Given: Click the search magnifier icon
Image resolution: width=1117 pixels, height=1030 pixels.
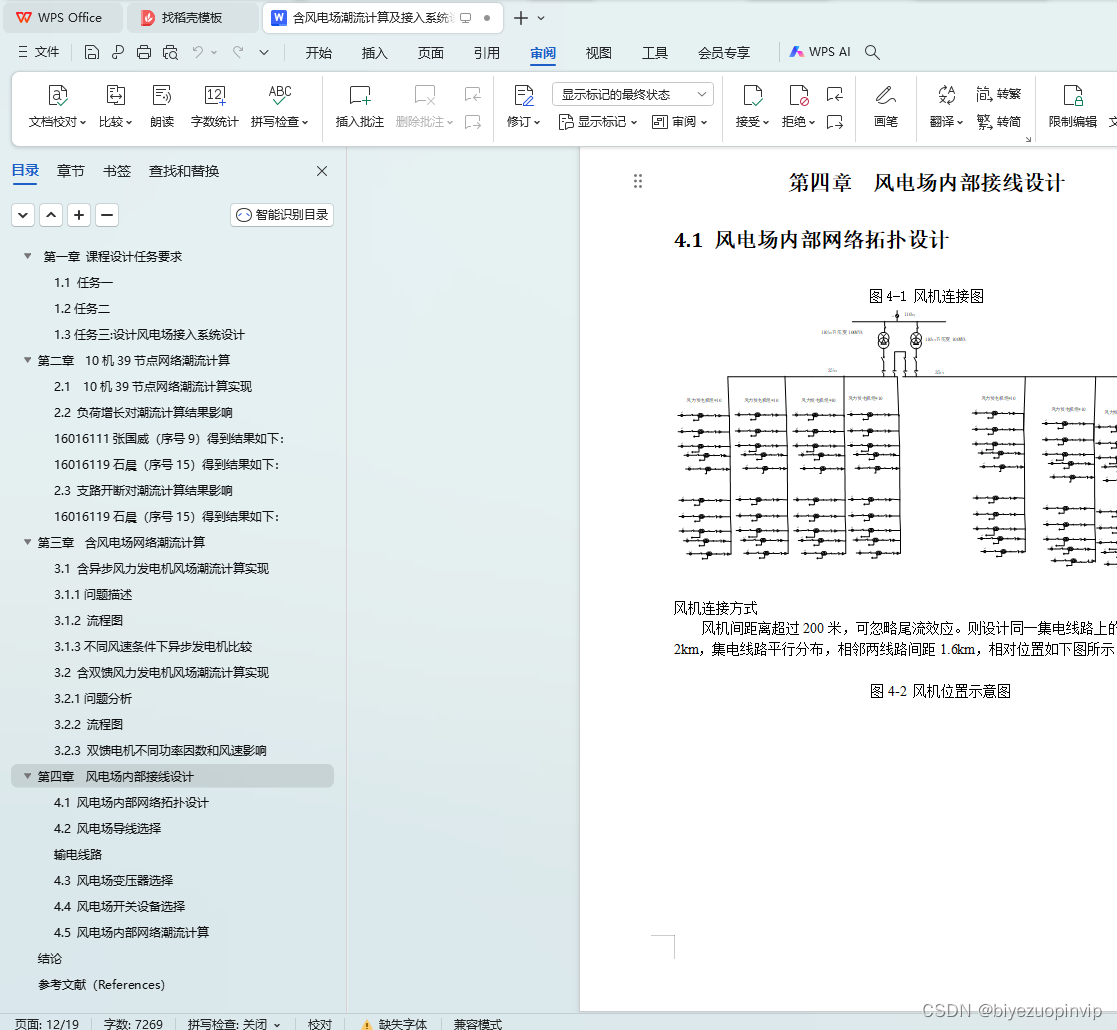Looking at the screenshot, I should pos(872,52).
